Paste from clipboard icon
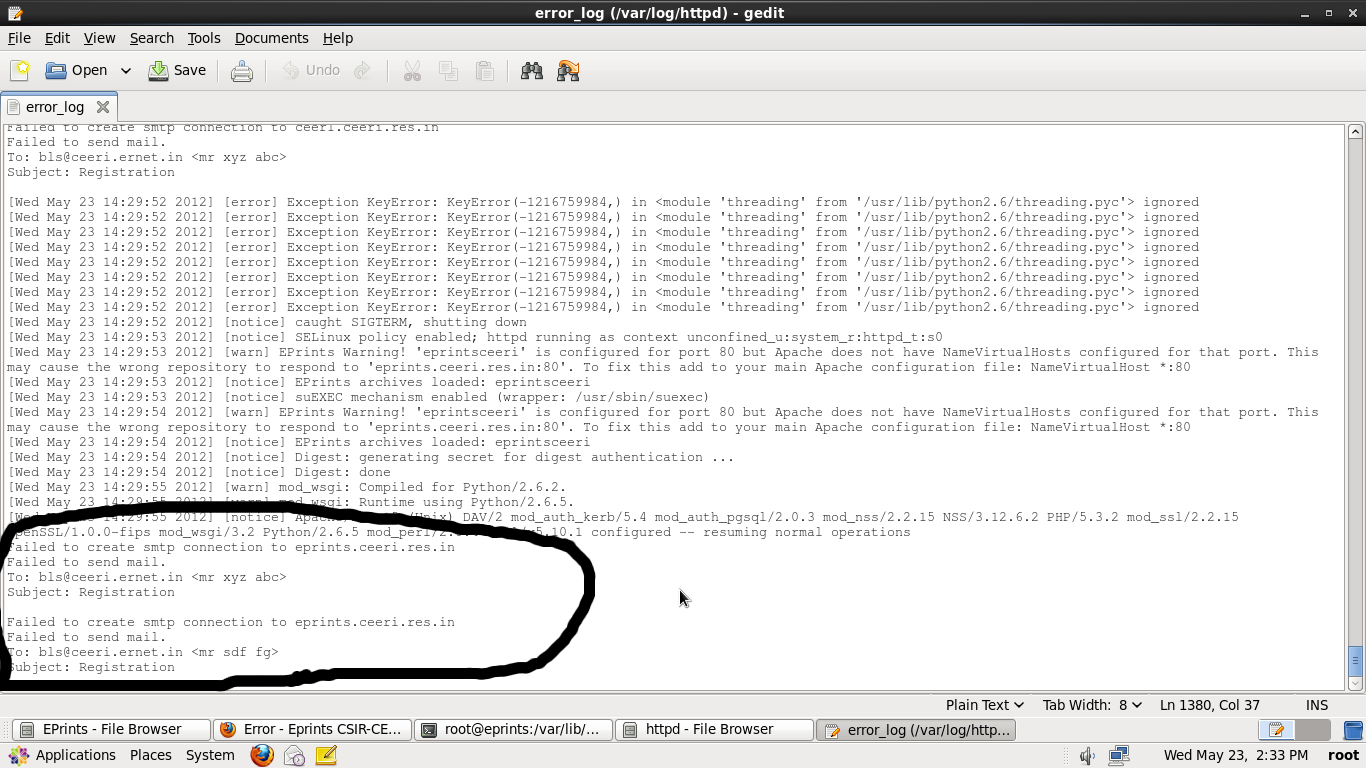This screenshot has height=768, width=1366. [485, 71]
